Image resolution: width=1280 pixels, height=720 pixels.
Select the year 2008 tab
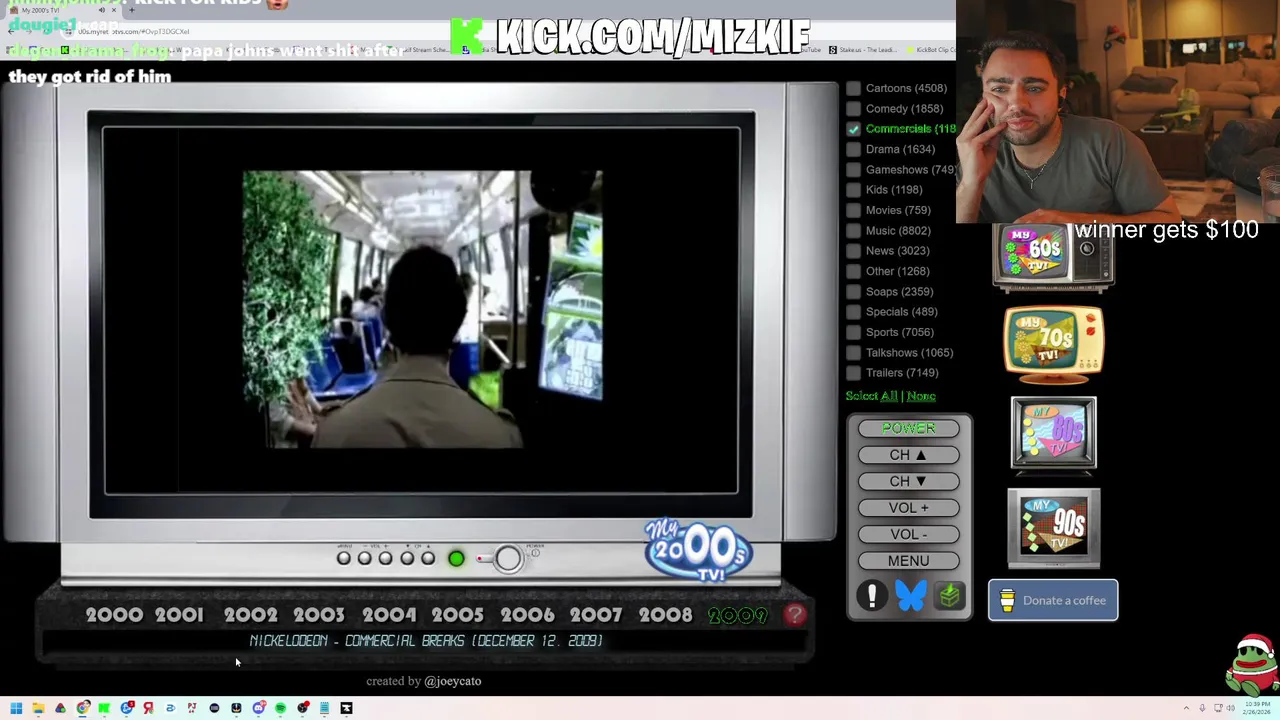pos(665,616)
